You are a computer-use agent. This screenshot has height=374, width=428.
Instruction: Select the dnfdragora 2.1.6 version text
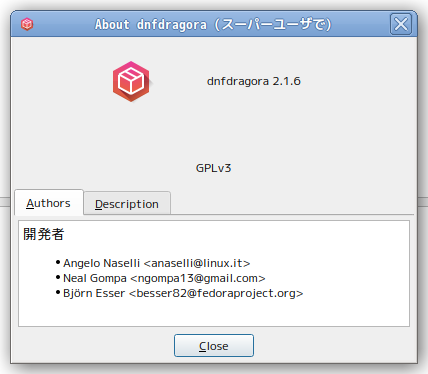coord(254,81)
